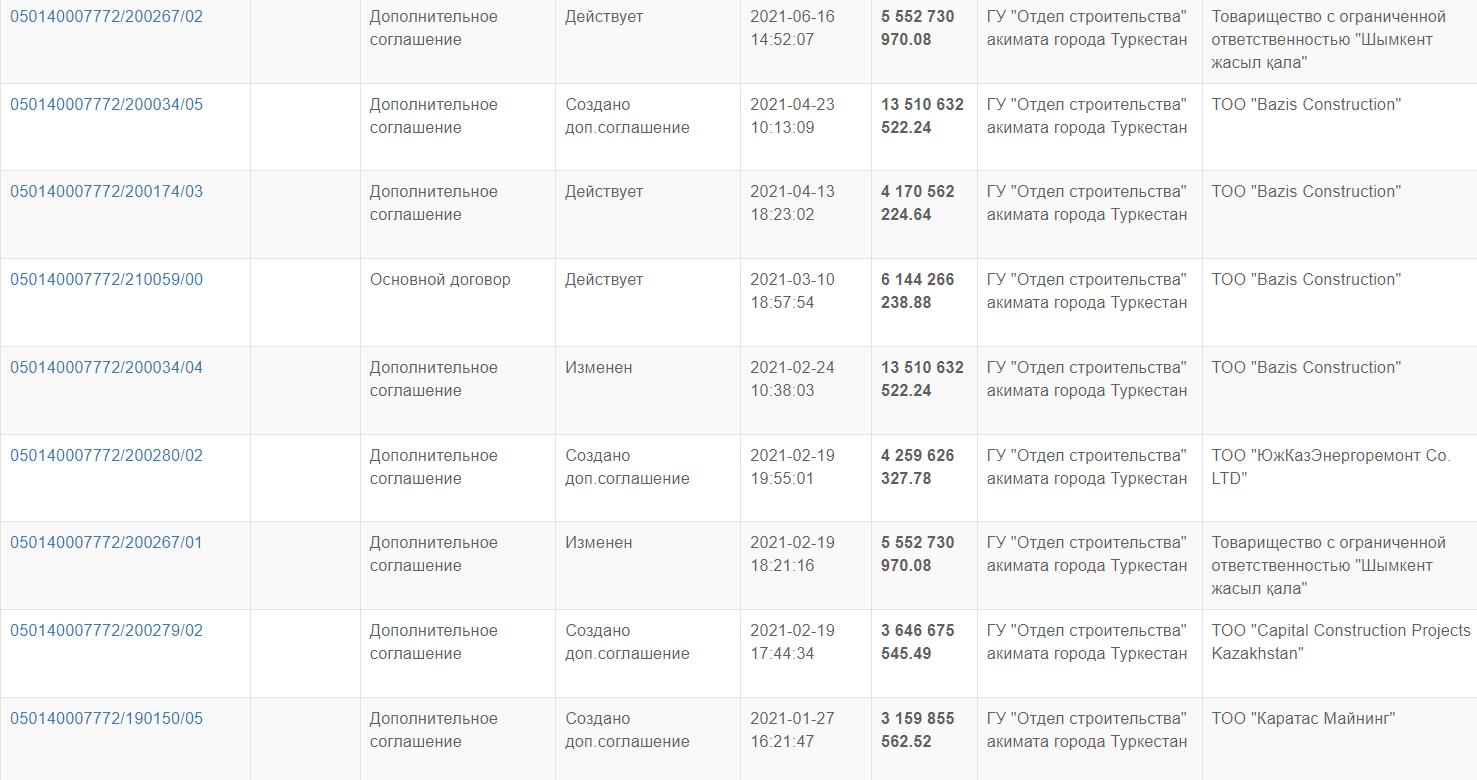Click amount 3 646 675 545.49

[917, 642]
